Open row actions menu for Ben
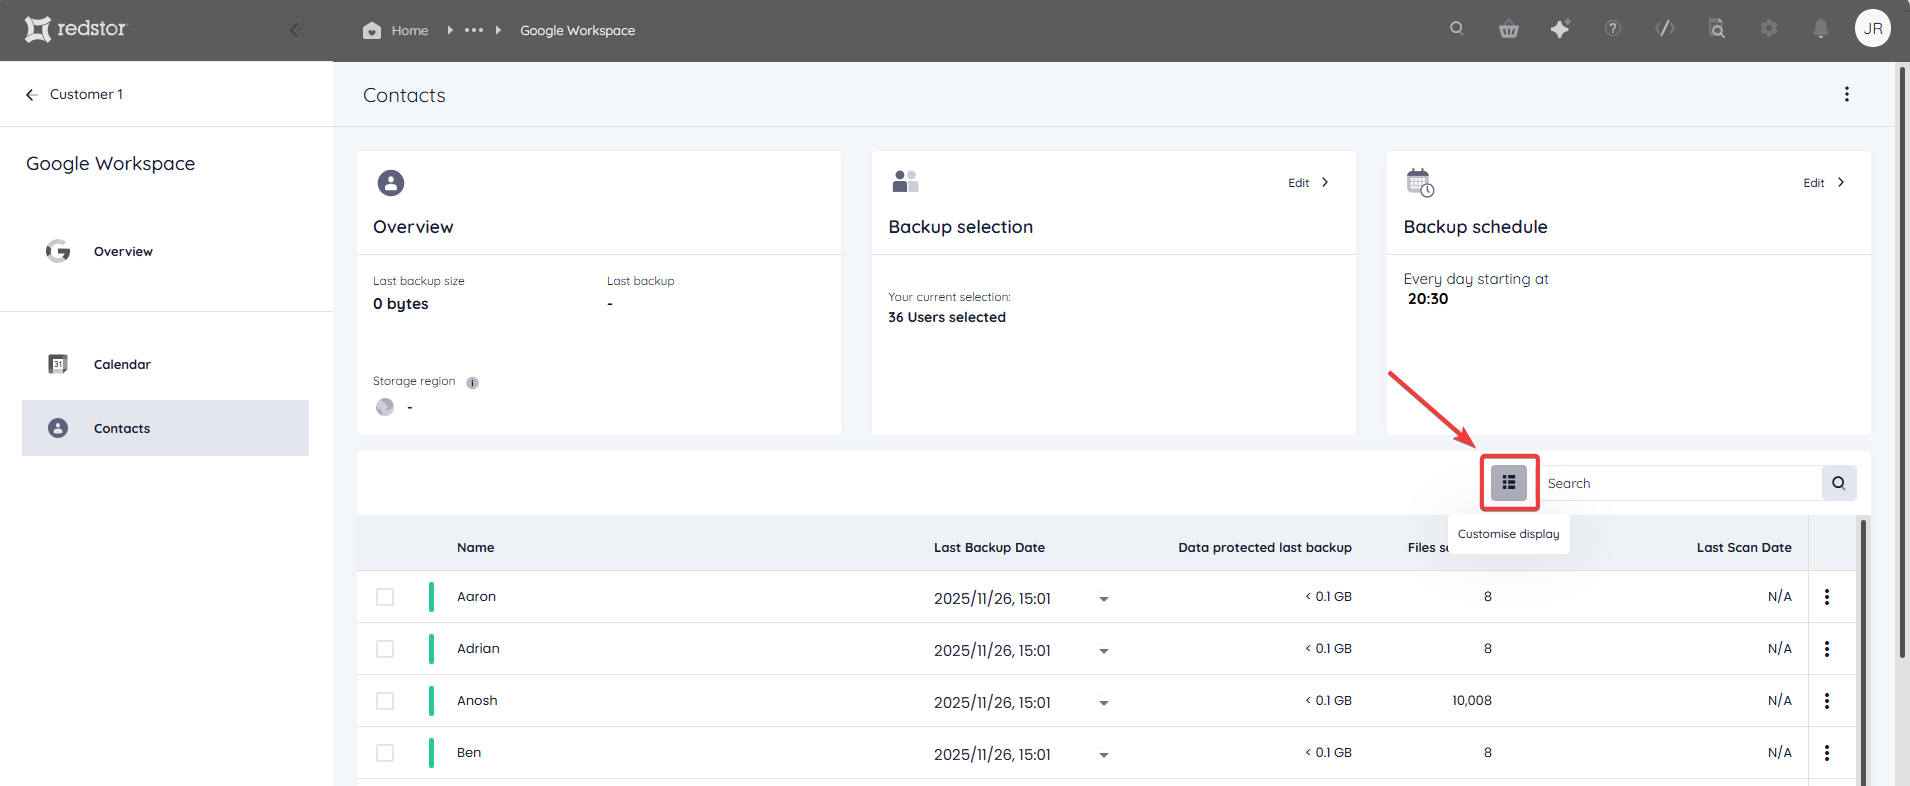 [1827, 753]
